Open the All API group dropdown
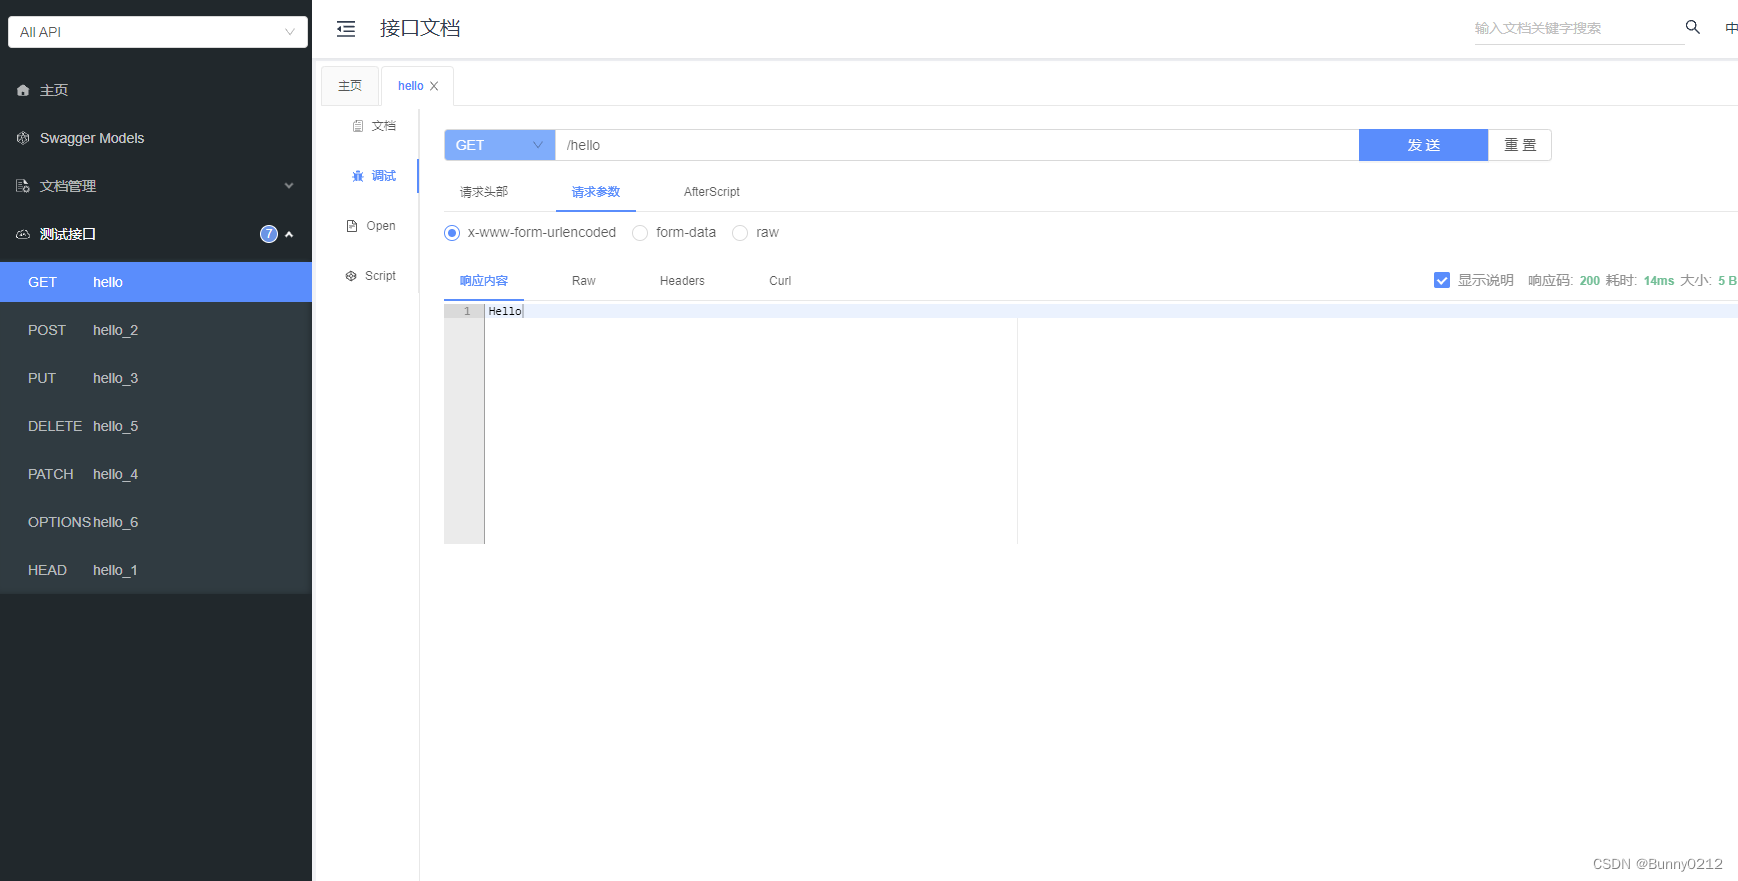The image size is (1738, 881). tap(158, 32)
